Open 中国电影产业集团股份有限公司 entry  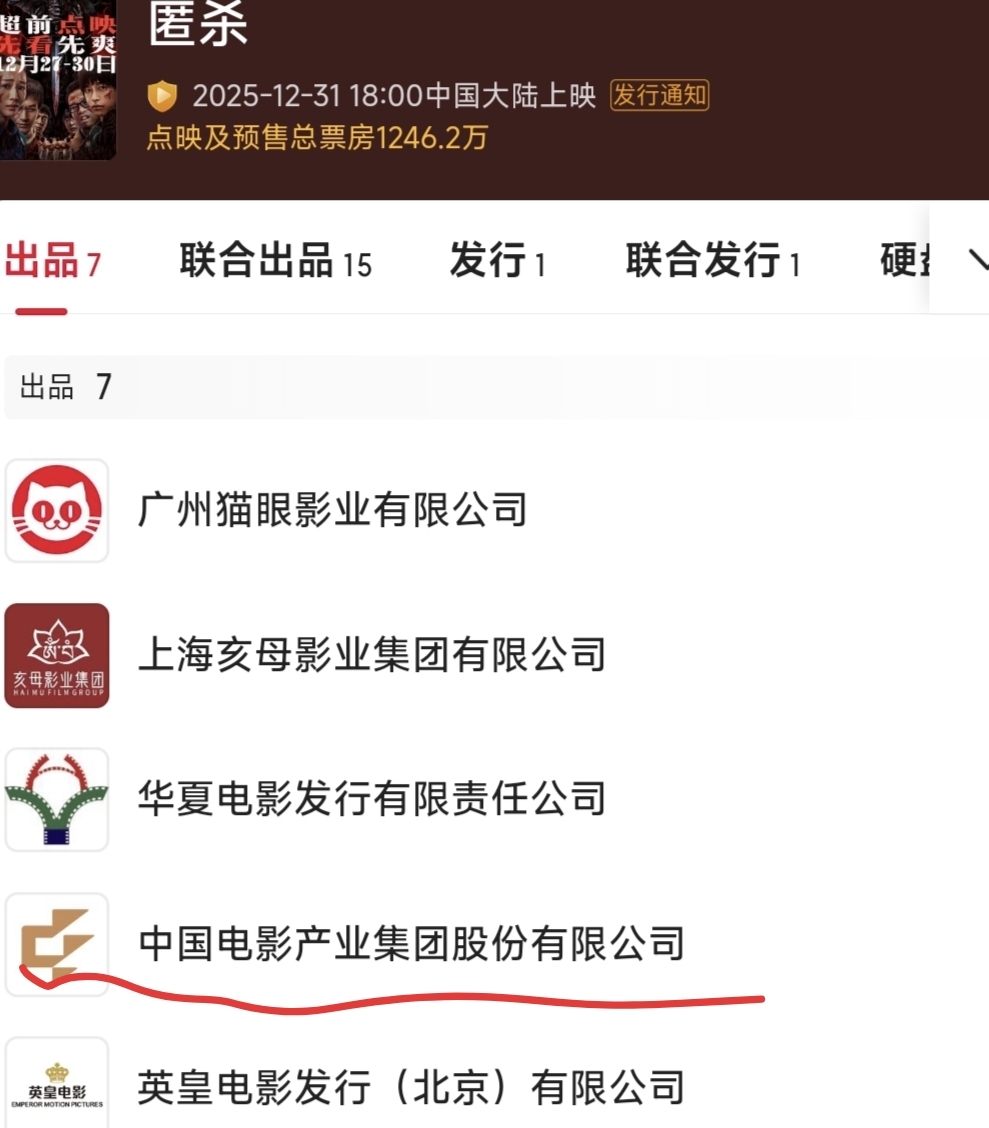point(411,943)
